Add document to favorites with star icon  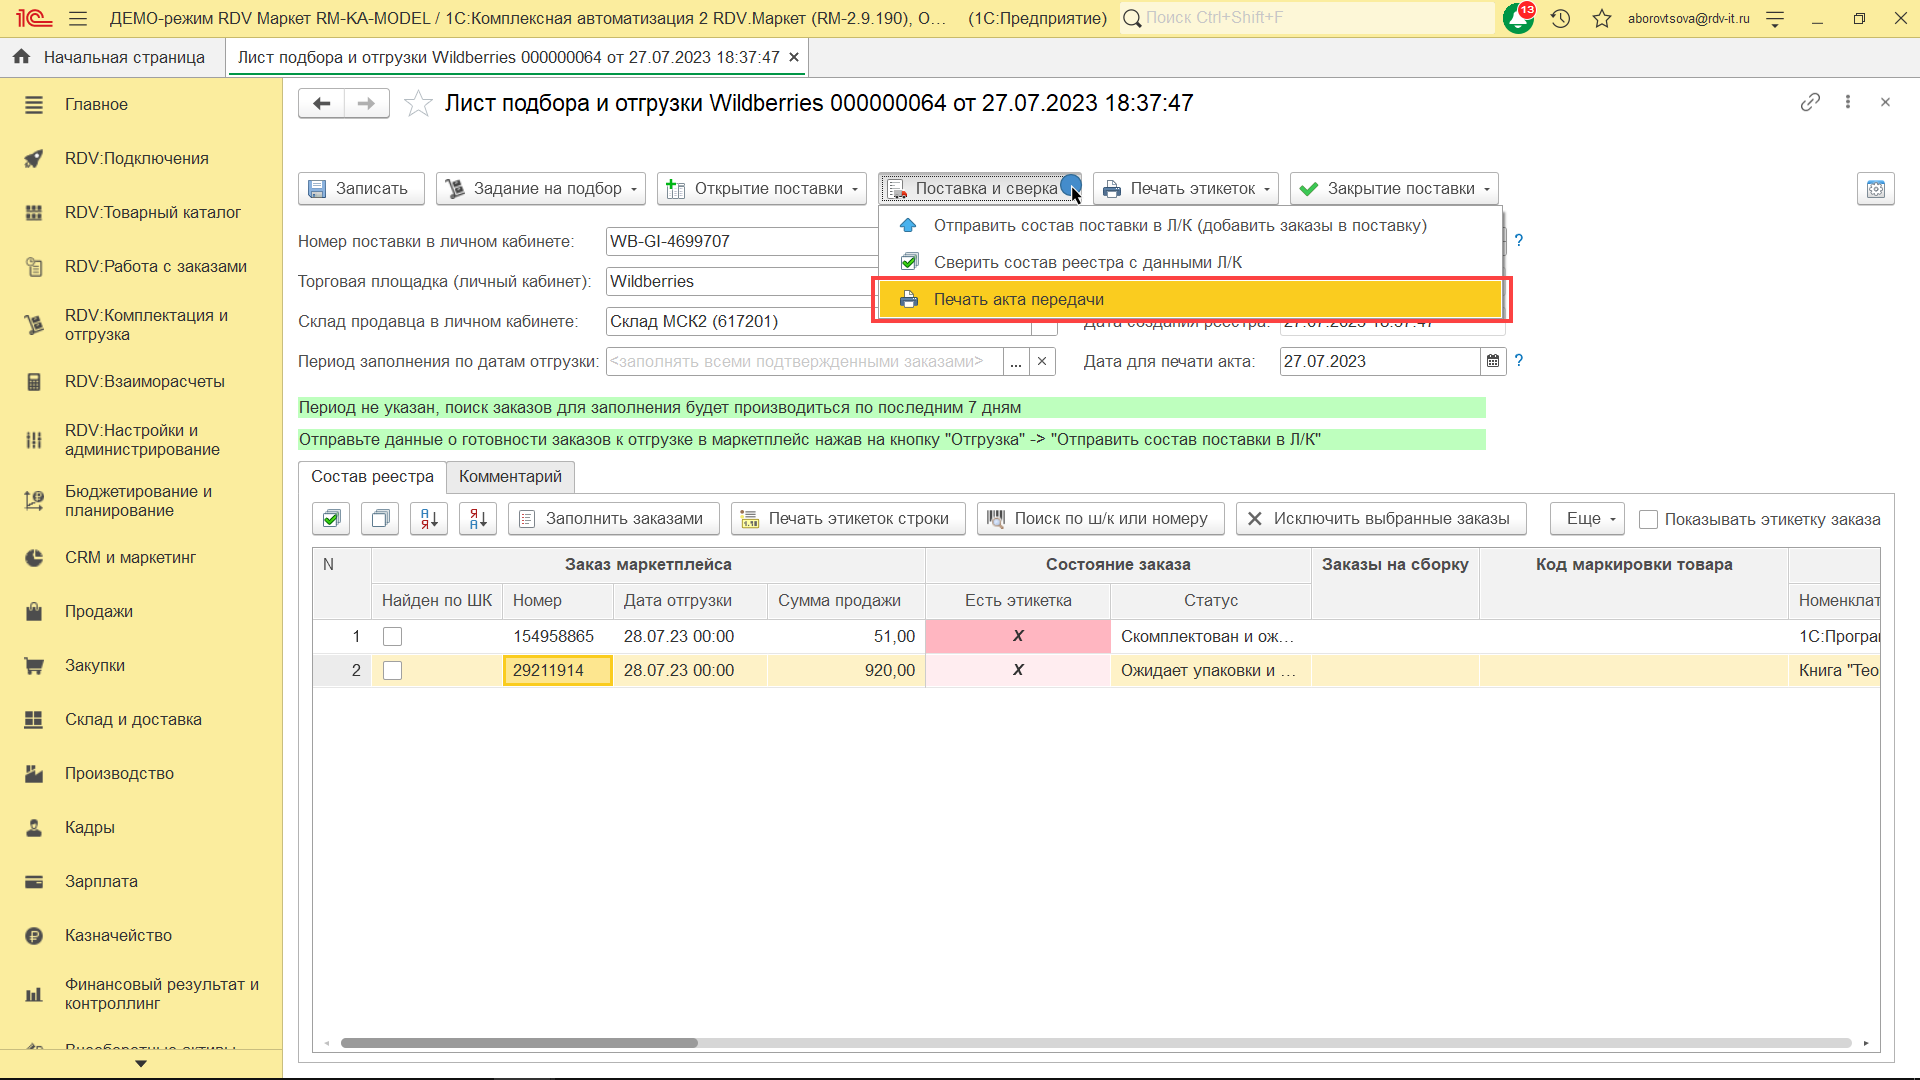(418, 103)
